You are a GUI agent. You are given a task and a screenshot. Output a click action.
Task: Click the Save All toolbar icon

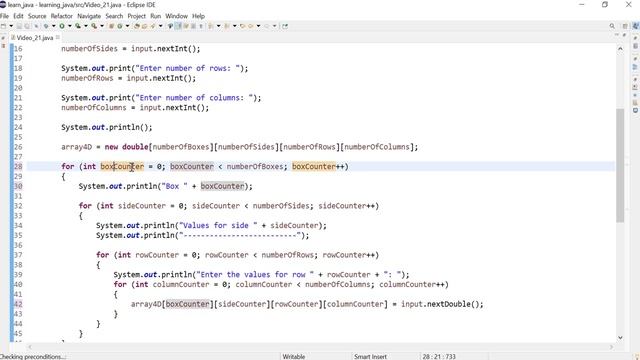27,26
